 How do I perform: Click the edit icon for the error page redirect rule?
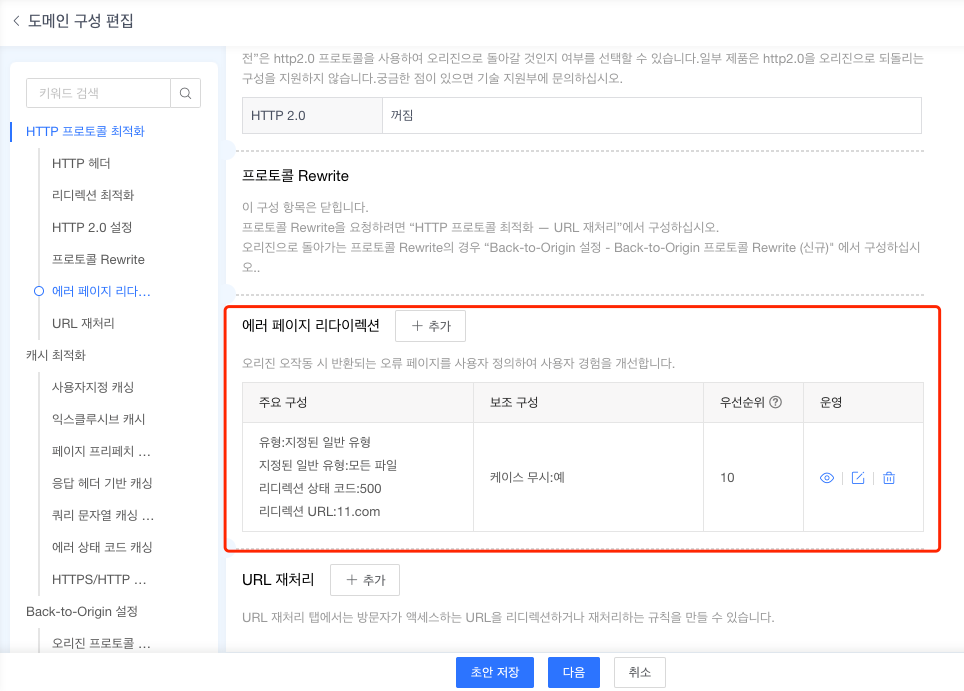pos(857,477)
